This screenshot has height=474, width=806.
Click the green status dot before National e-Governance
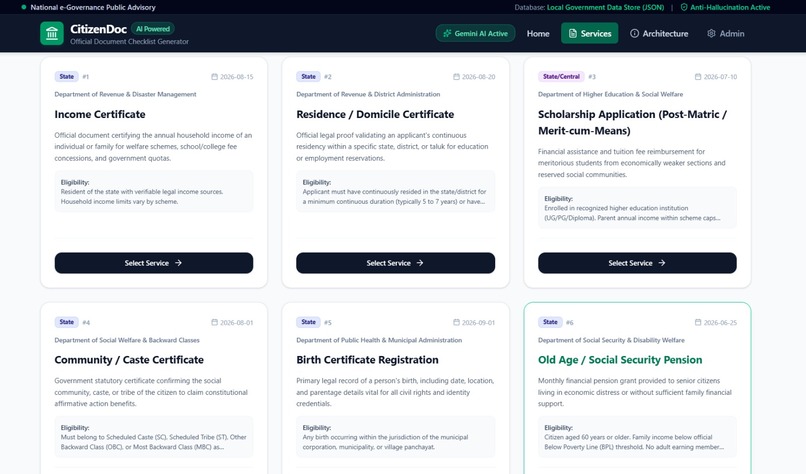coord(24,7)
